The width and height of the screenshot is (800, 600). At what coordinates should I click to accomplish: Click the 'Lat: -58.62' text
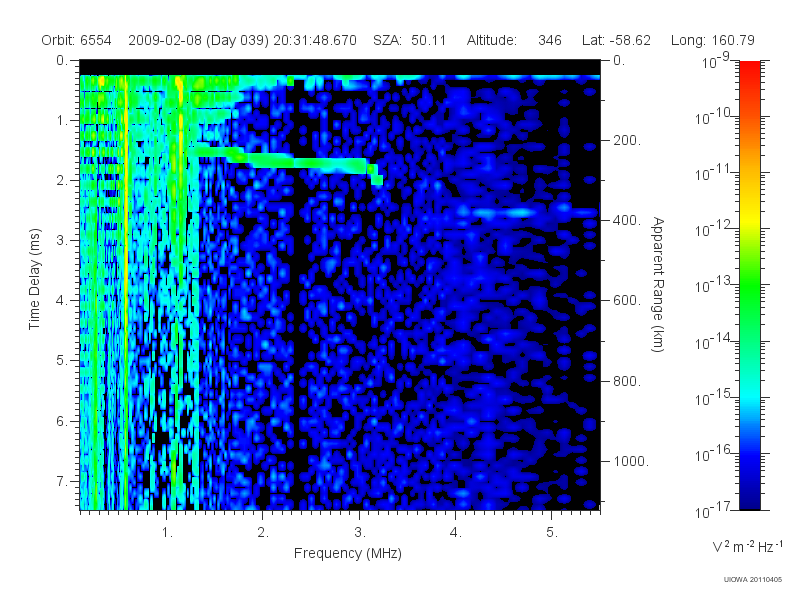616,40
